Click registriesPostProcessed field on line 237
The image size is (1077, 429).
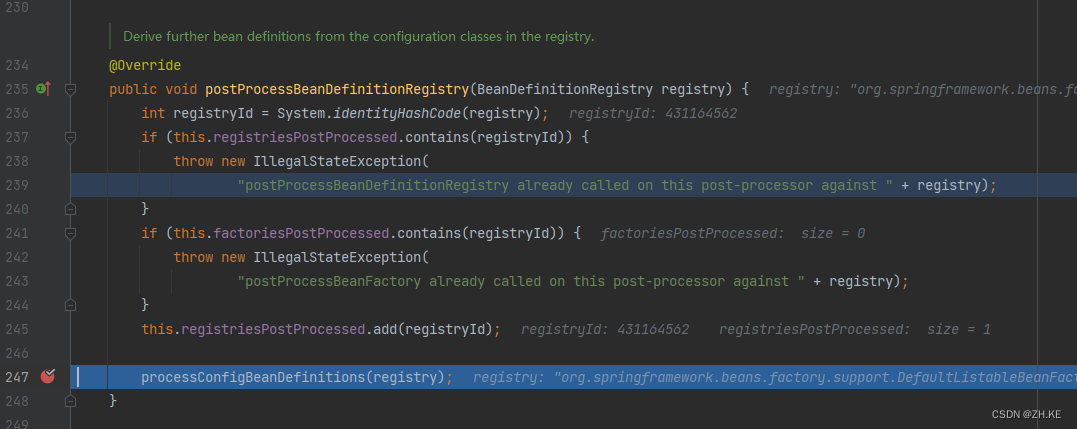pos(305,137)
